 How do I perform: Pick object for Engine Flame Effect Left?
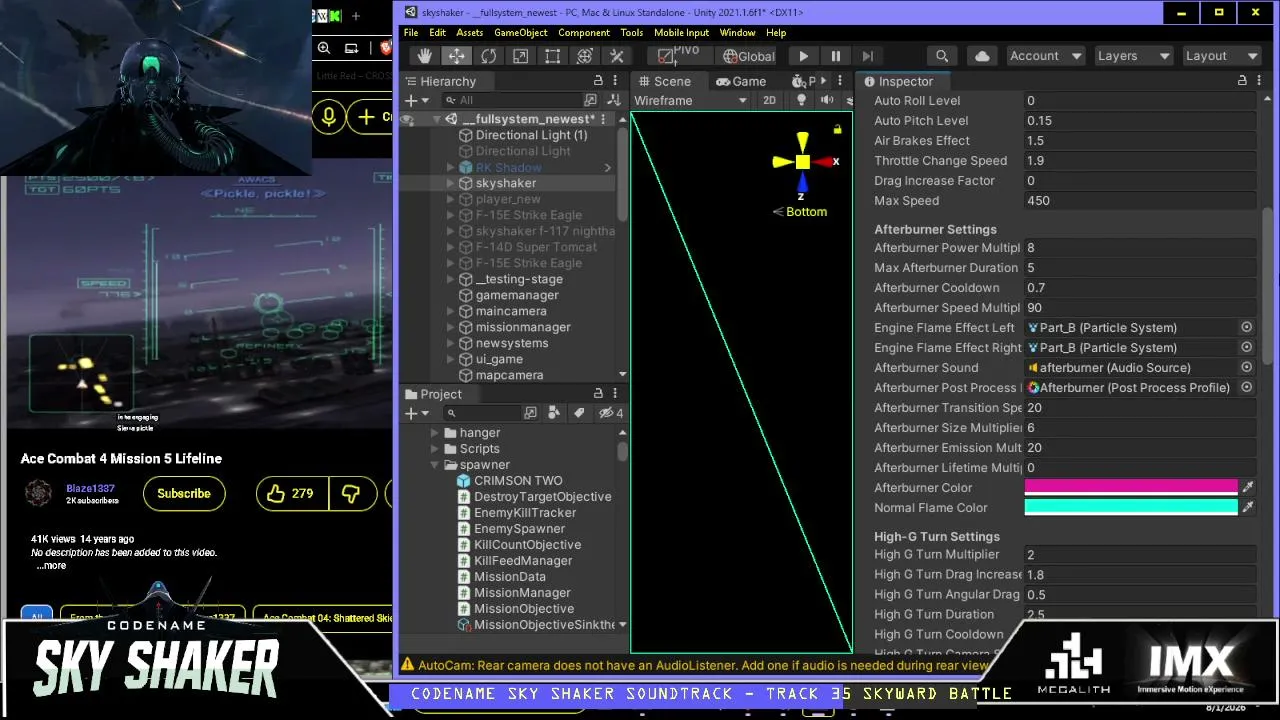click(1247, 328)
